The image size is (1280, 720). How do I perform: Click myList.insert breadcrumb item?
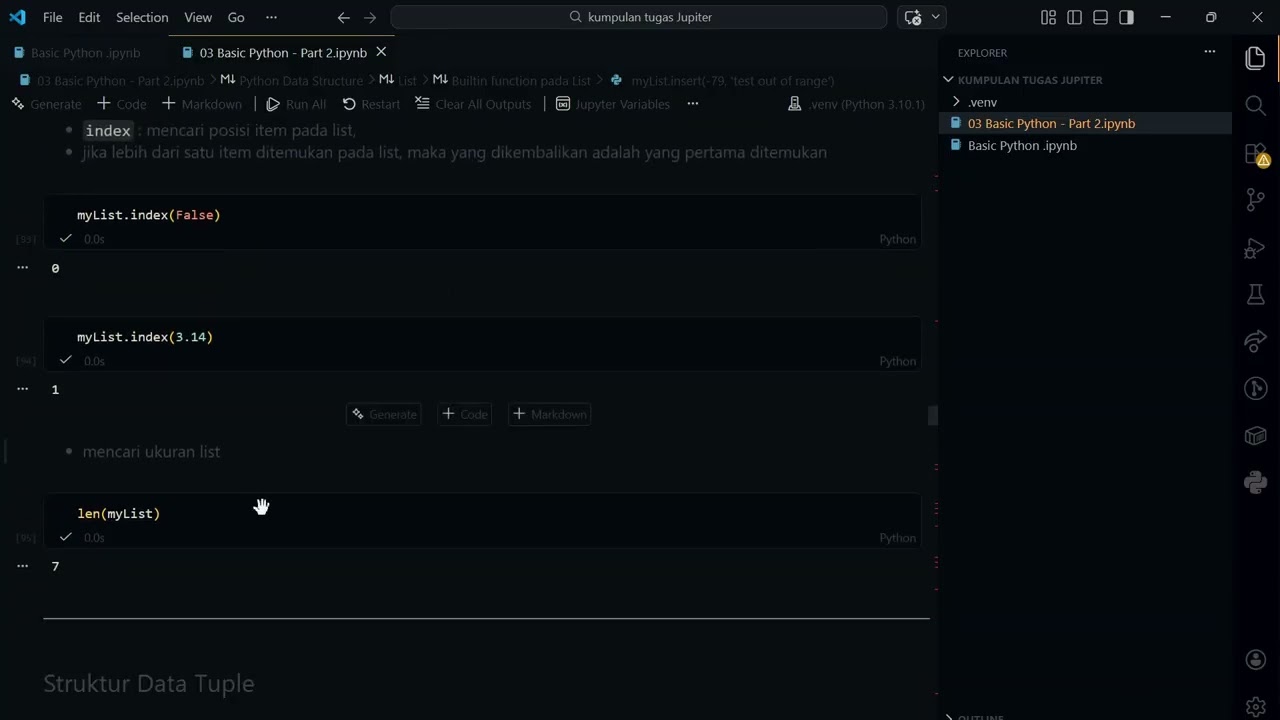coord(732,80)
